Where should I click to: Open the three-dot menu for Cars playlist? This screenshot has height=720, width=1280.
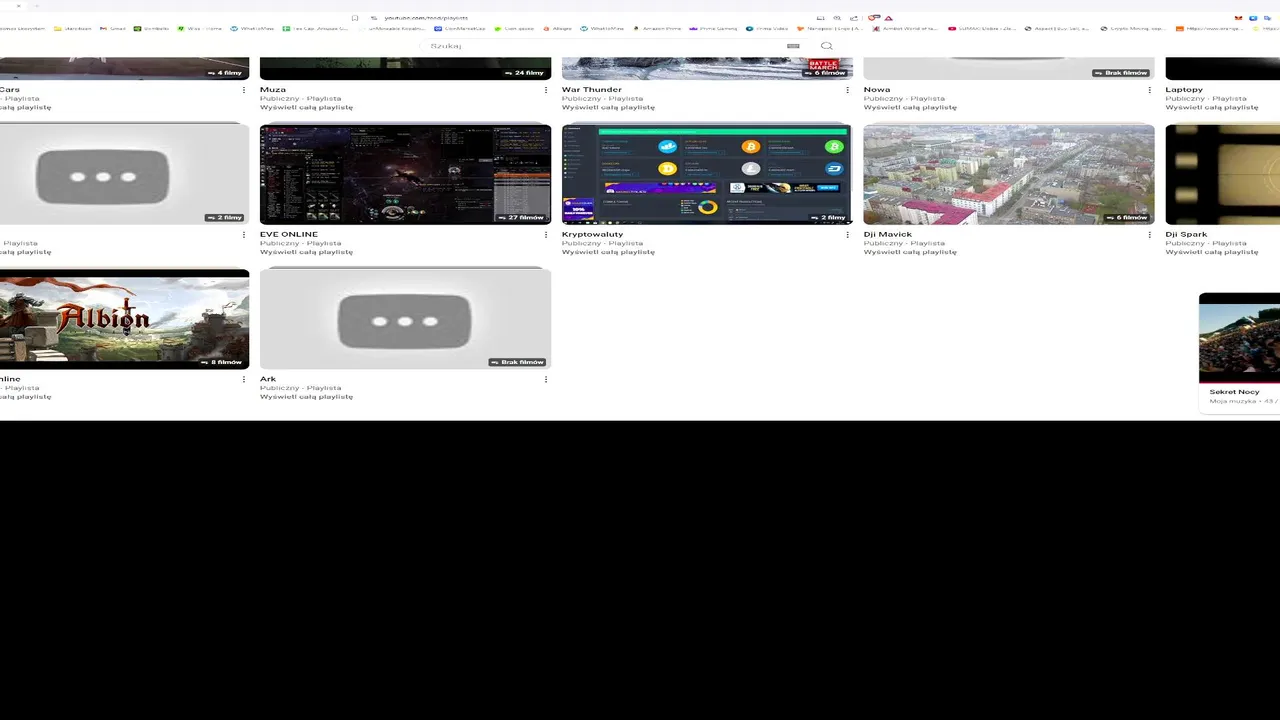[x=244, y=90]
